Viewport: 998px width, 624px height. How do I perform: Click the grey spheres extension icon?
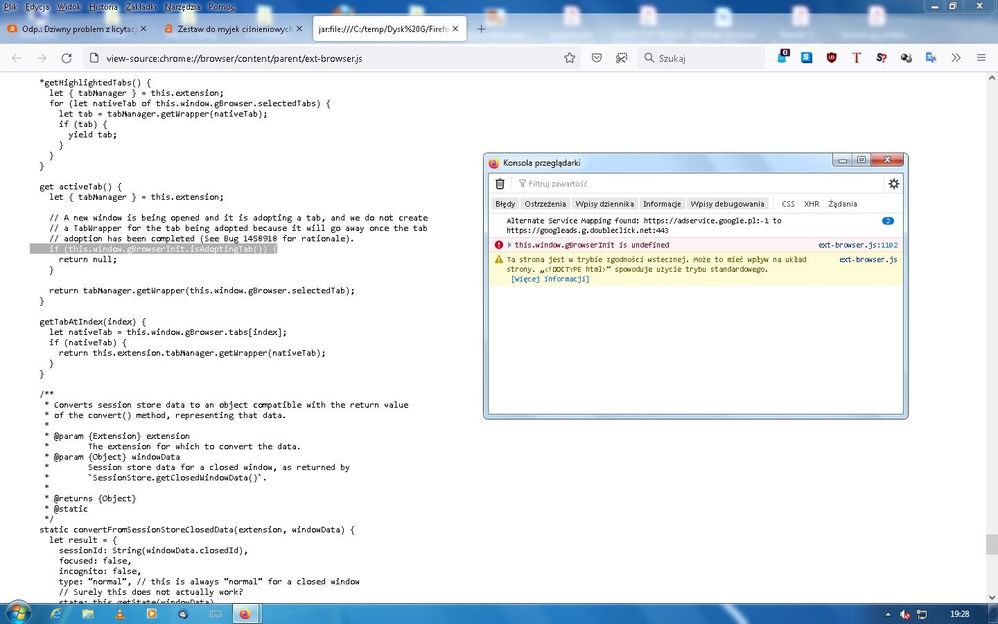[x=906, y=58]
